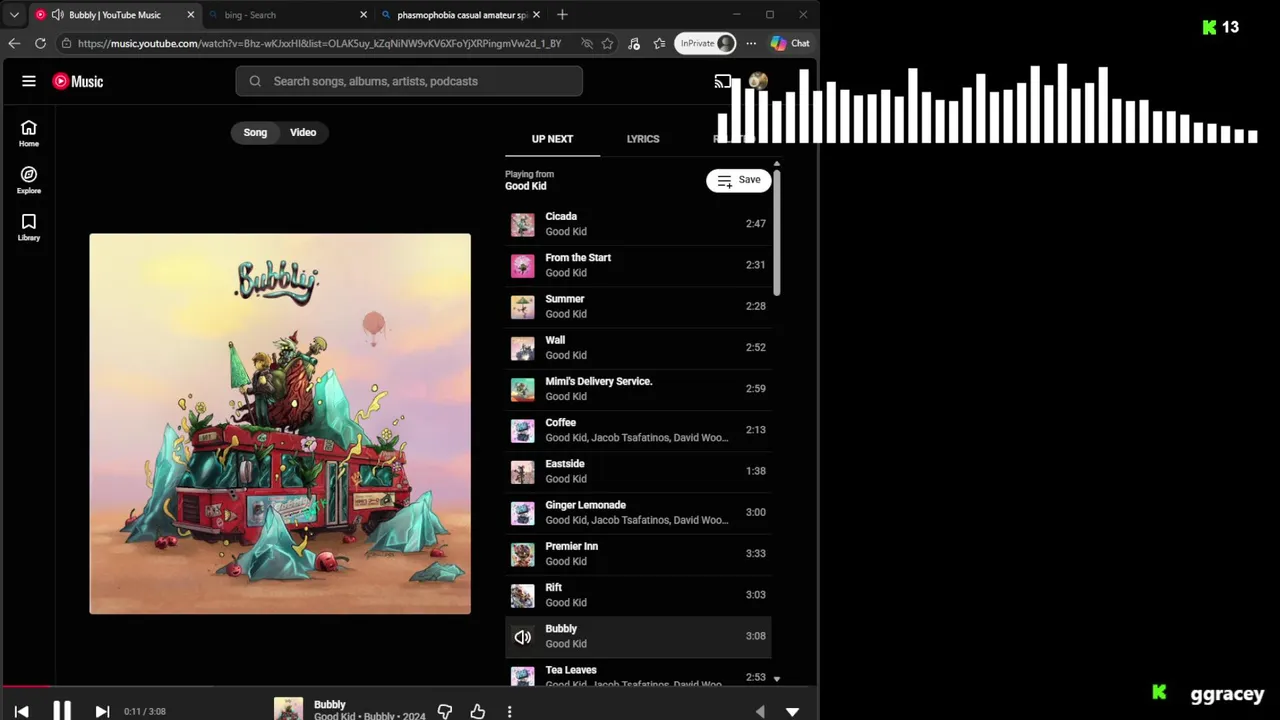Play Eastside from the queue
This screenshot has height=720, width=1280.
pos(638,471)
